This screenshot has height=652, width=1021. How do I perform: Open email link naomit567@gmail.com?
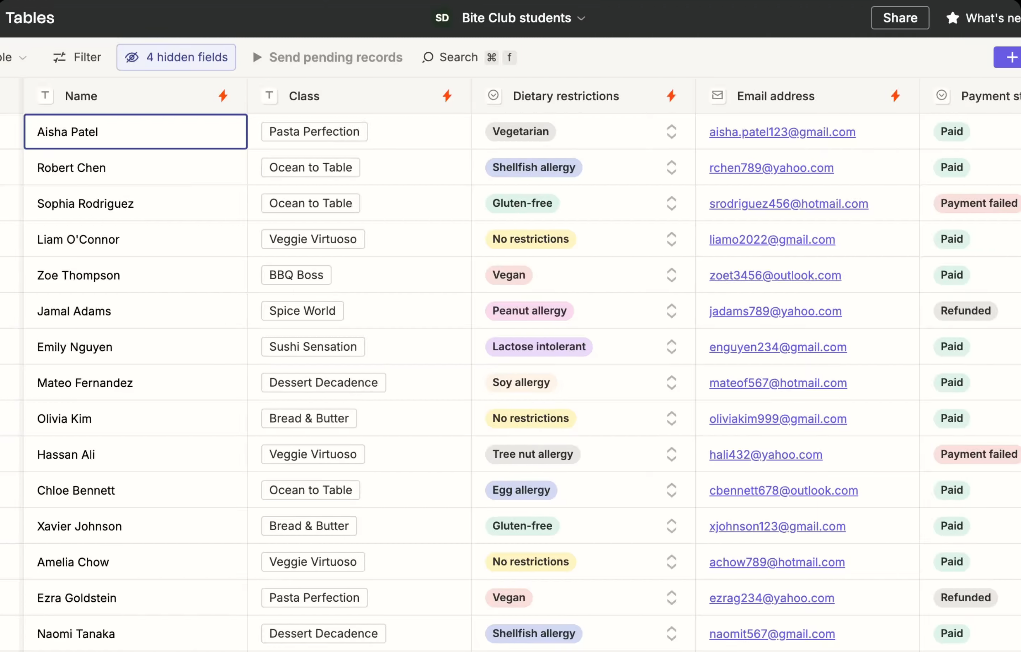tap(772, 633)
